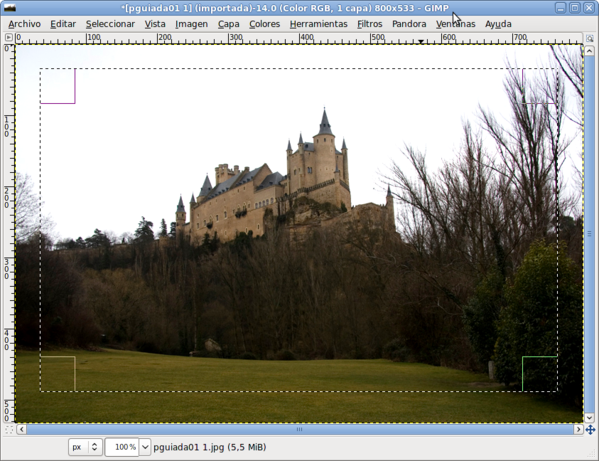The height and width of the screenshot is (461, 599).
Task: Click the 100% zoom input field
Action: tap(122, 447)
